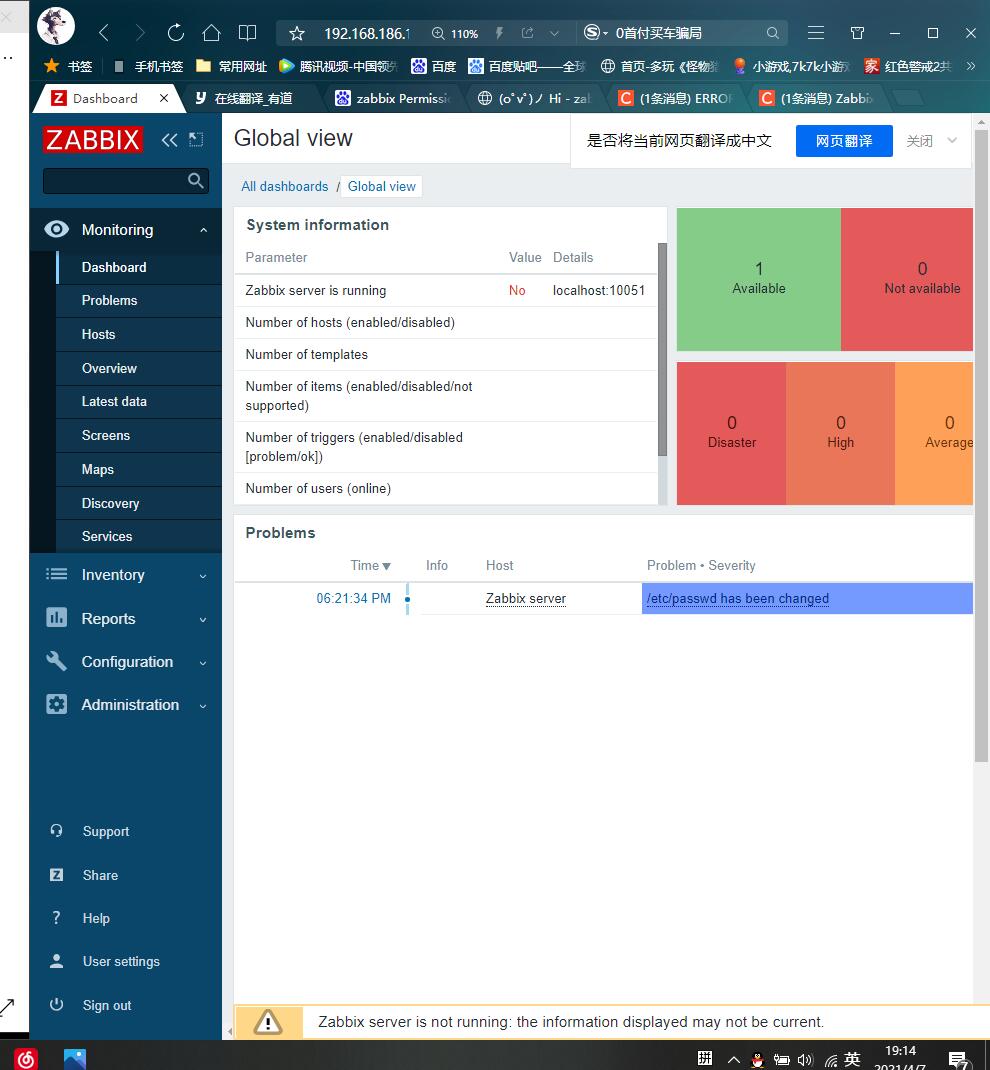Click the Zabbix logo

coord(93,140)
